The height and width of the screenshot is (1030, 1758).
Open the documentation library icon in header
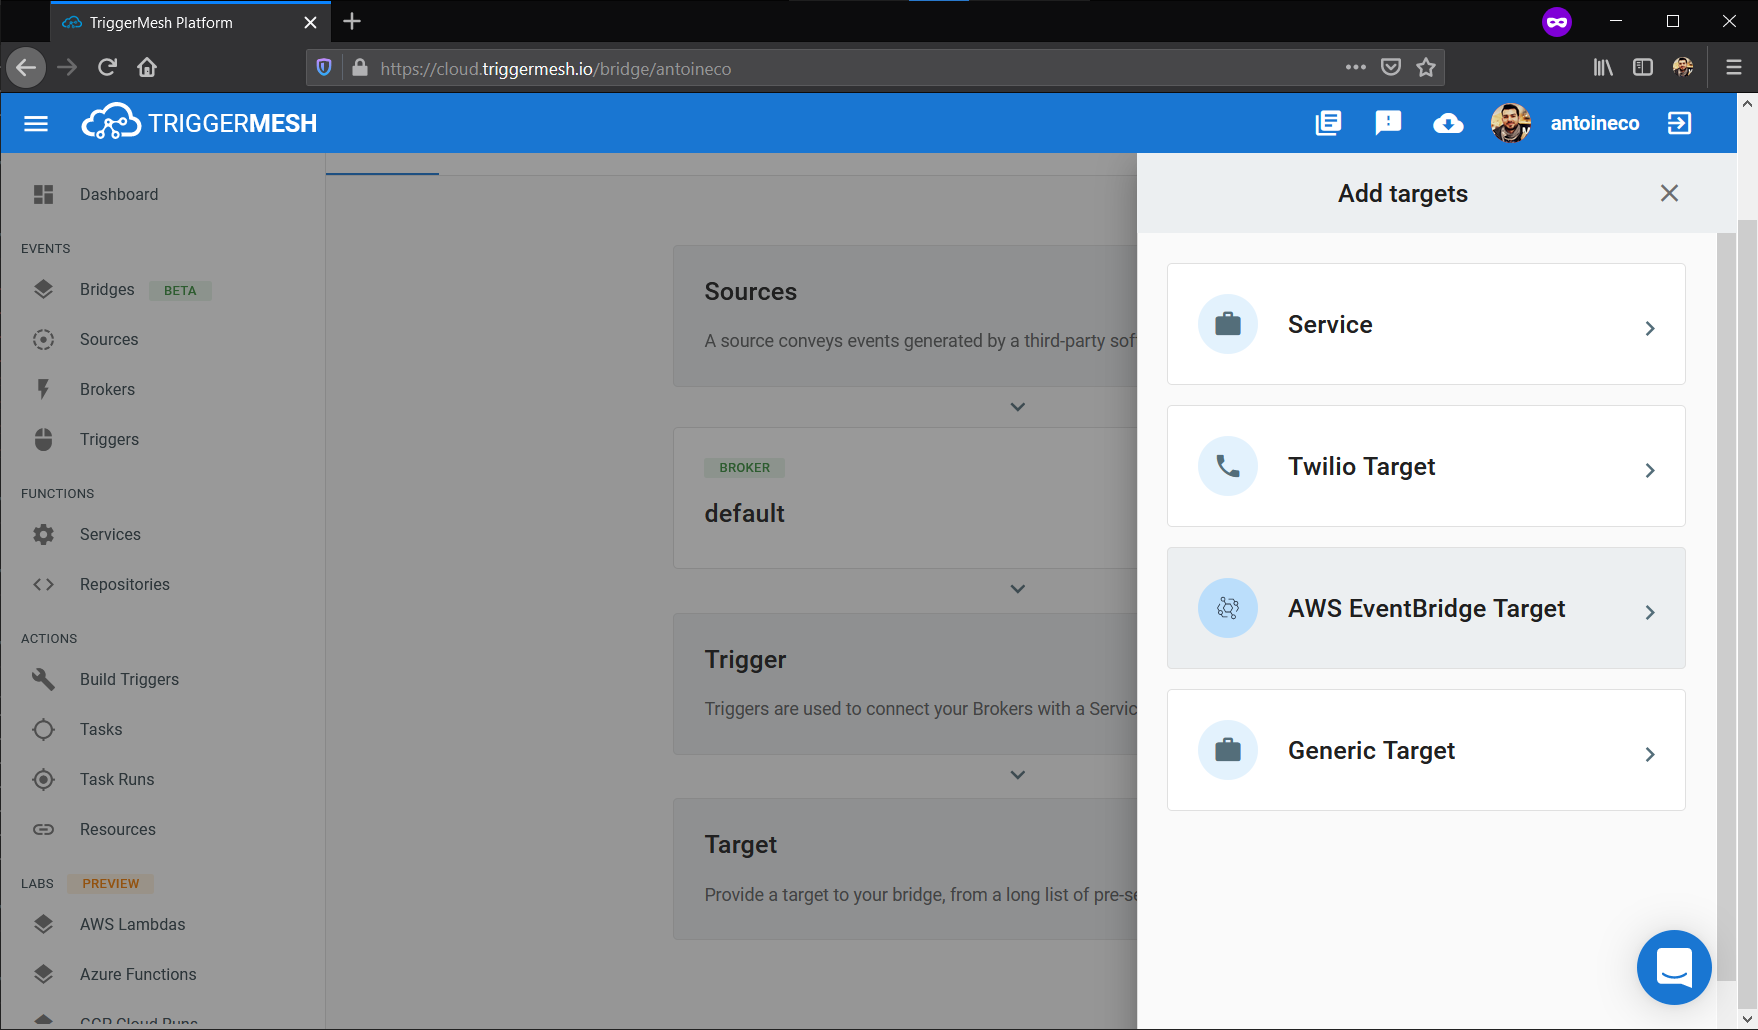1328,123
